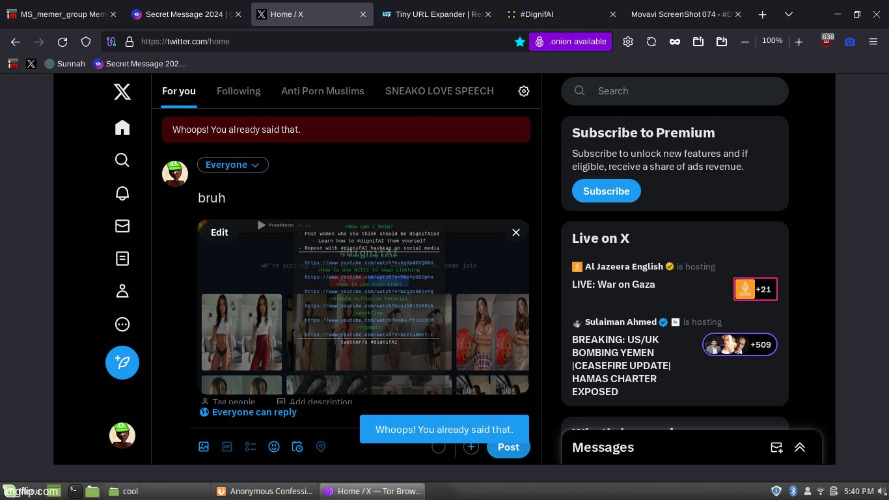The image size is (889, 500).
Task: Click the emoji icon in compose toolbar
Action: coord(274,447)
